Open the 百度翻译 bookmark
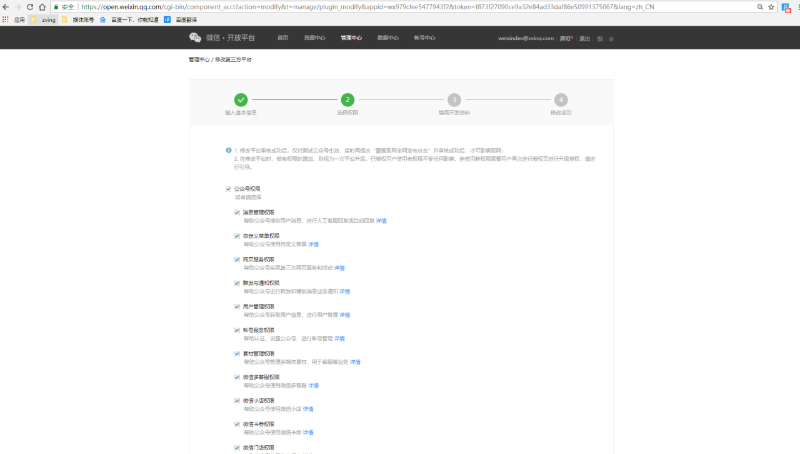Viewport: 800px width, 454px height. 181,19
